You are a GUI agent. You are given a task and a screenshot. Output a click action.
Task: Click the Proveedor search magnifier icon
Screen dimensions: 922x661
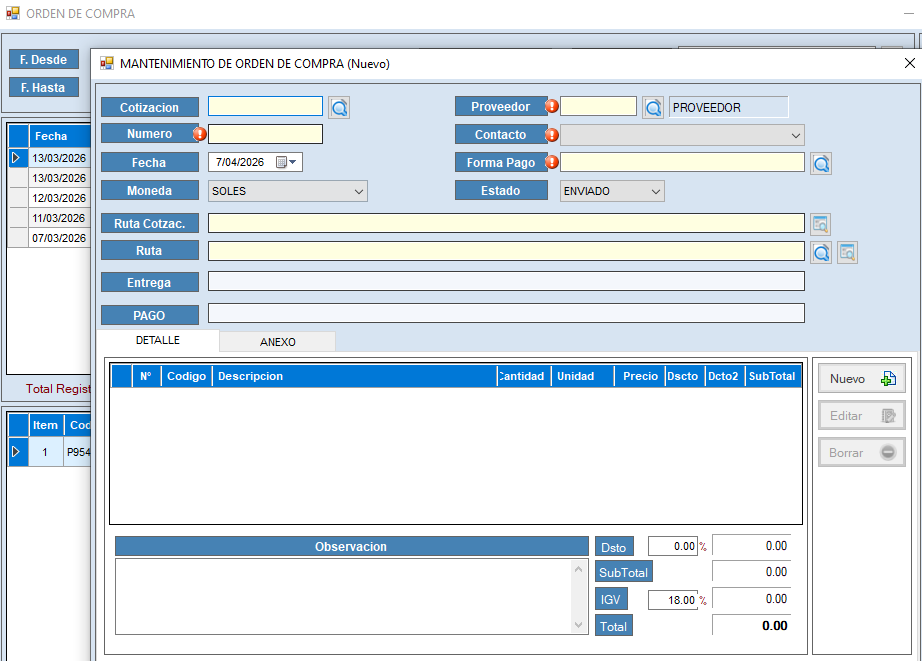[653, 108]
